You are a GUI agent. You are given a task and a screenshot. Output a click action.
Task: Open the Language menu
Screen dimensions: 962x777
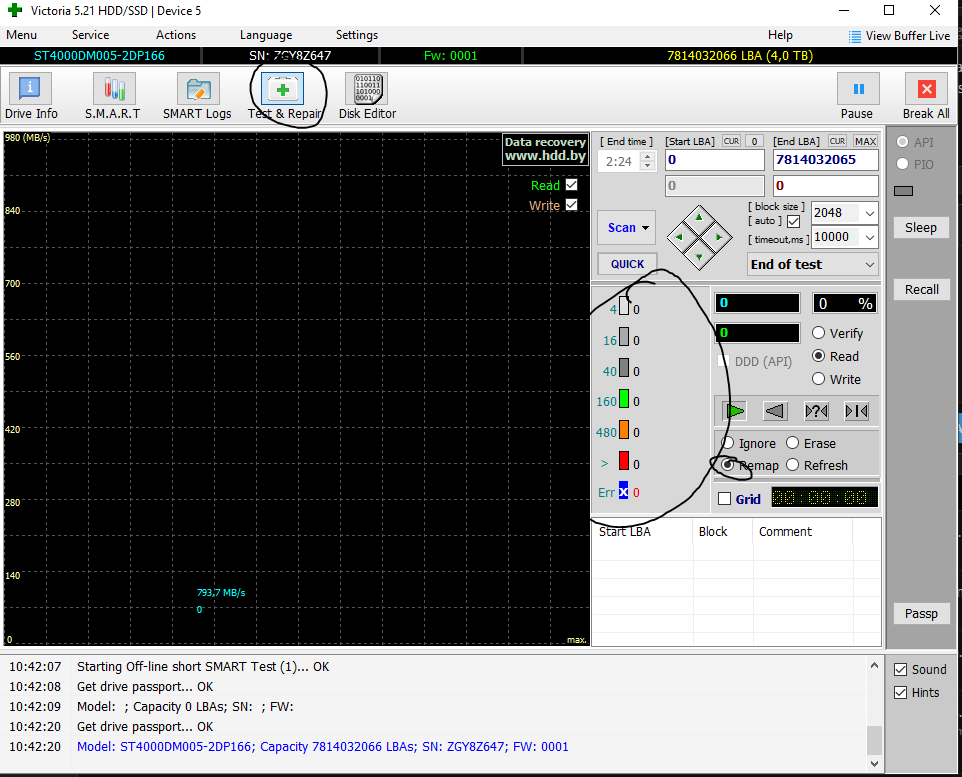pyautogui.click(x=266, y=35)
